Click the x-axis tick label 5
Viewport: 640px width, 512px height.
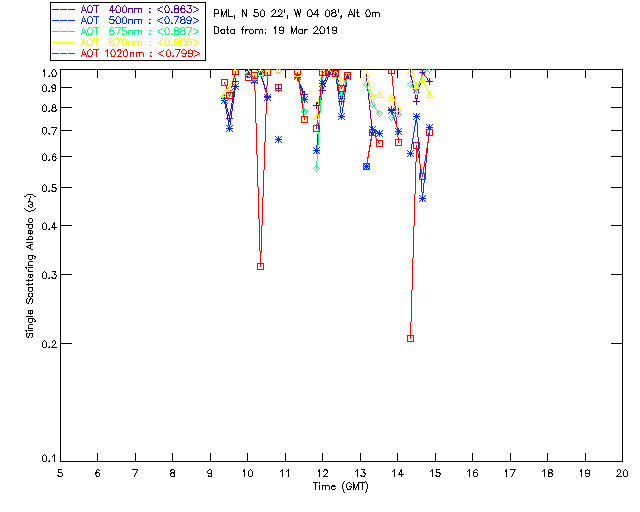[x=60, y=473]
